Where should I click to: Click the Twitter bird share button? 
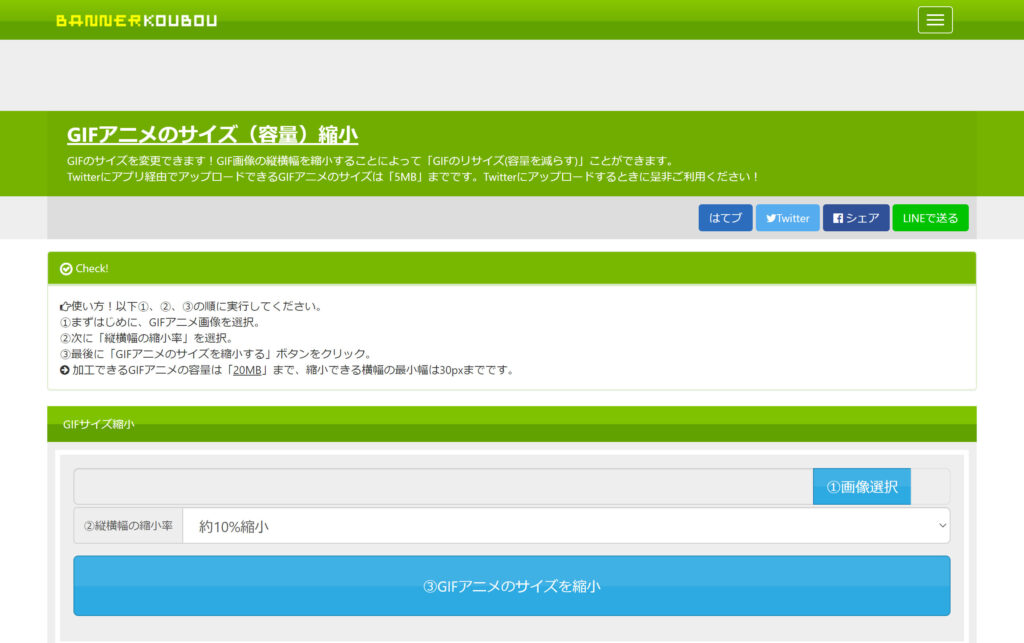click(x=787, y=218)
